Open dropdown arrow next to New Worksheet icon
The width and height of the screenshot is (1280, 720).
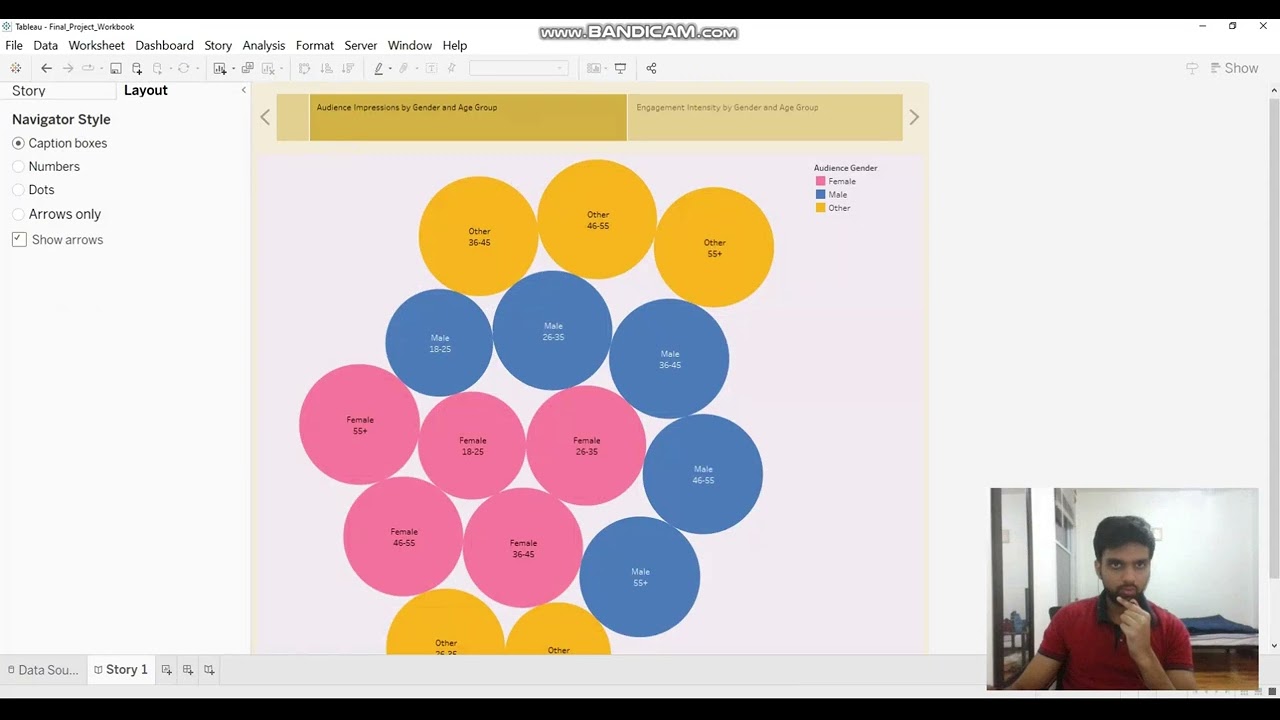point(233,68)
